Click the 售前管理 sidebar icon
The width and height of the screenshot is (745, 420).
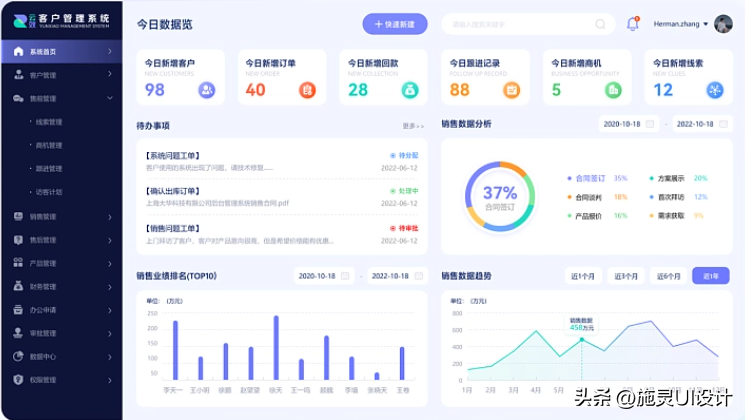[18, 98]
